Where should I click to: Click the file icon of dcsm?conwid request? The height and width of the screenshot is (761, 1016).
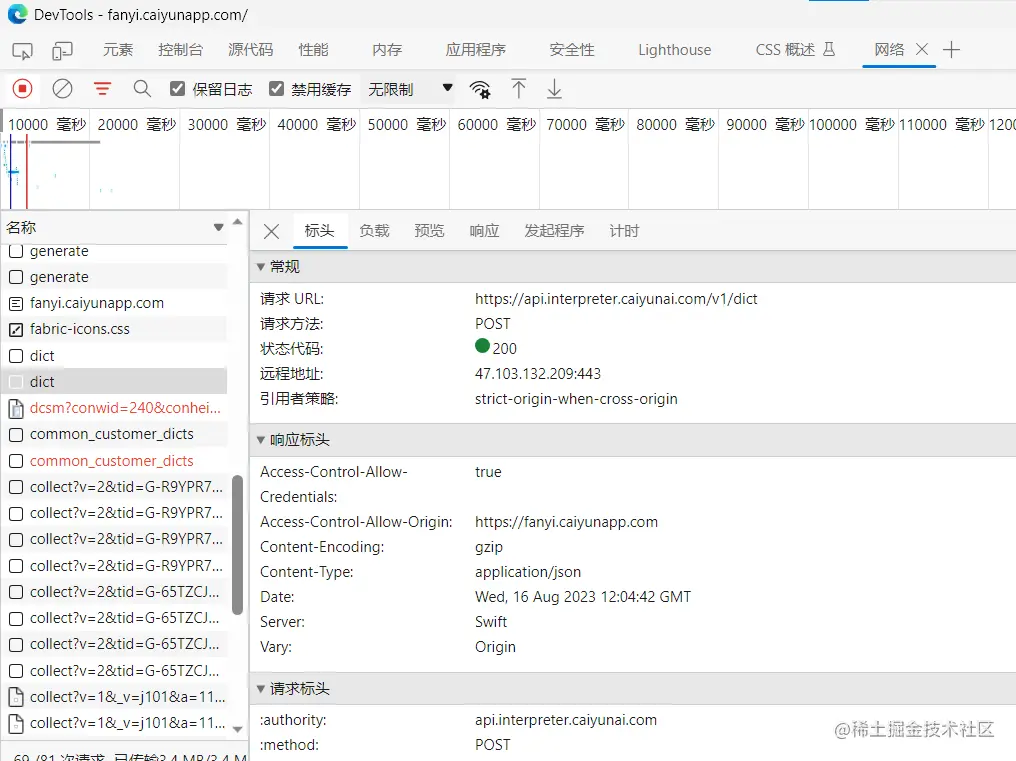point(16,408)
